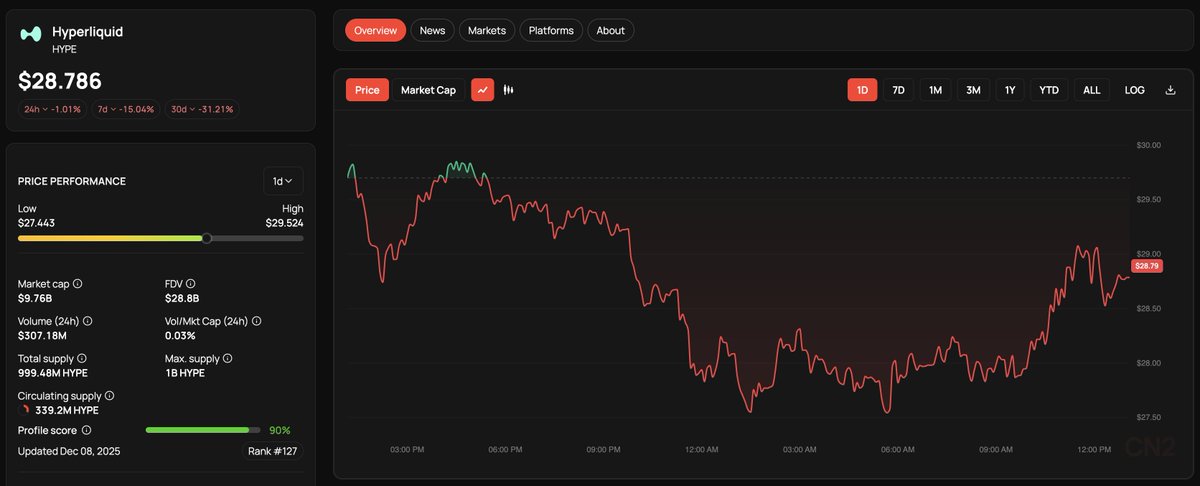Click the $30.00 price axis label
This screenshot has height=486, width=1200.
pos(1149,145)
